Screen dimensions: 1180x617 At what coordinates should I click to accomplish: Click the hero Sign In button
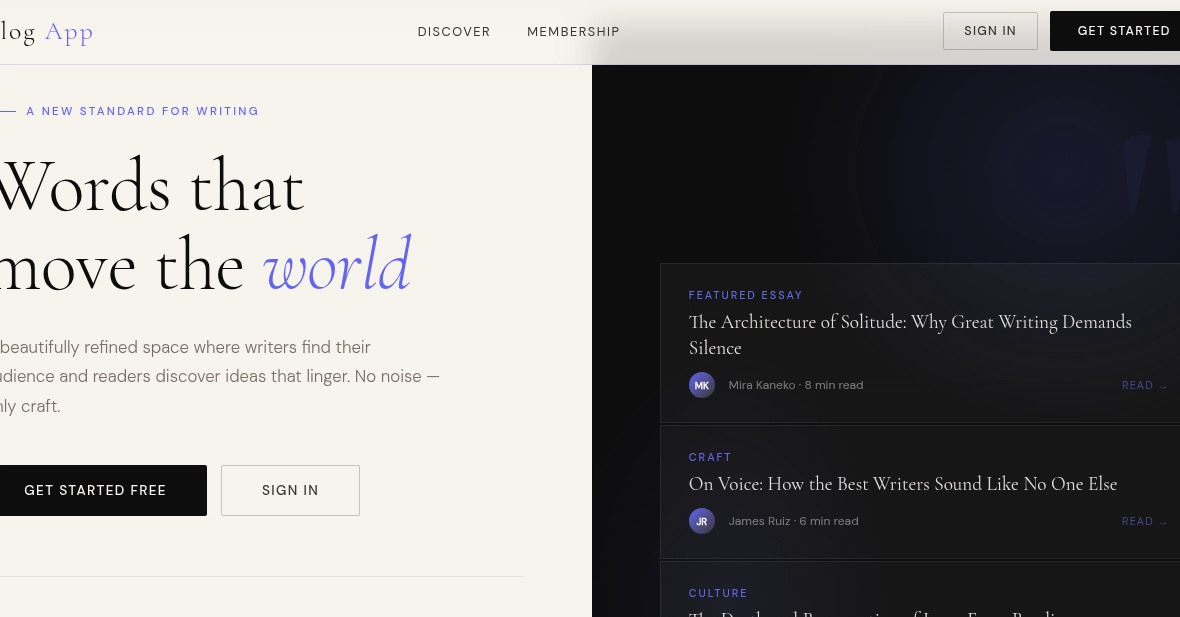(290, 491)
